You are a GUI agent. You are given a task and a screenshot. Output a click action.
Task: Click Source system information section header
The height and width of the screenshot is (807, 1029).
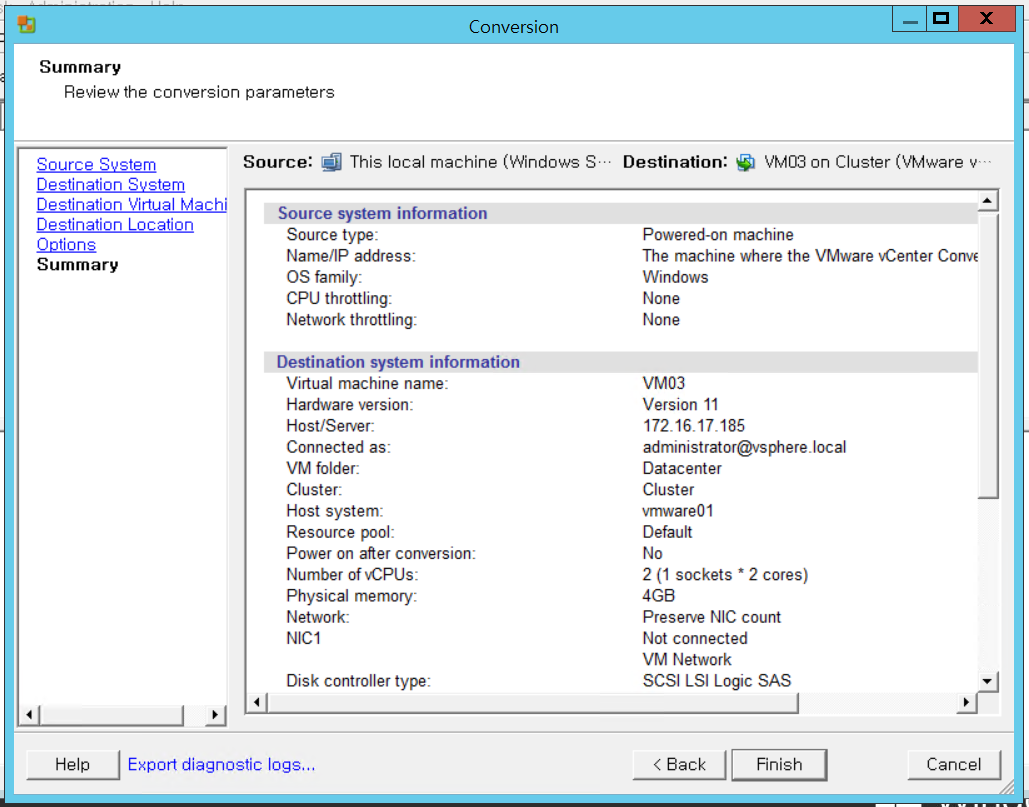point(620,213)
